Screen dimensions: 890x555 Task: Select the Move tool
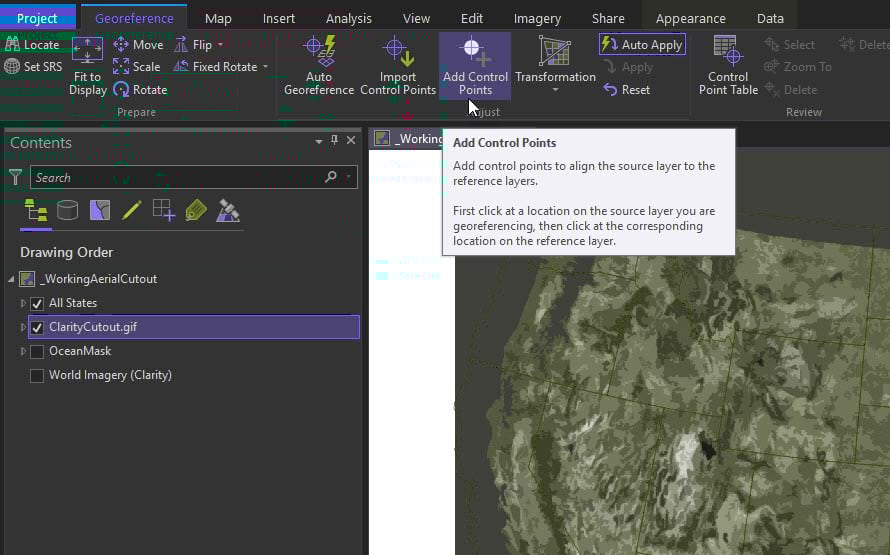point(138,44)
